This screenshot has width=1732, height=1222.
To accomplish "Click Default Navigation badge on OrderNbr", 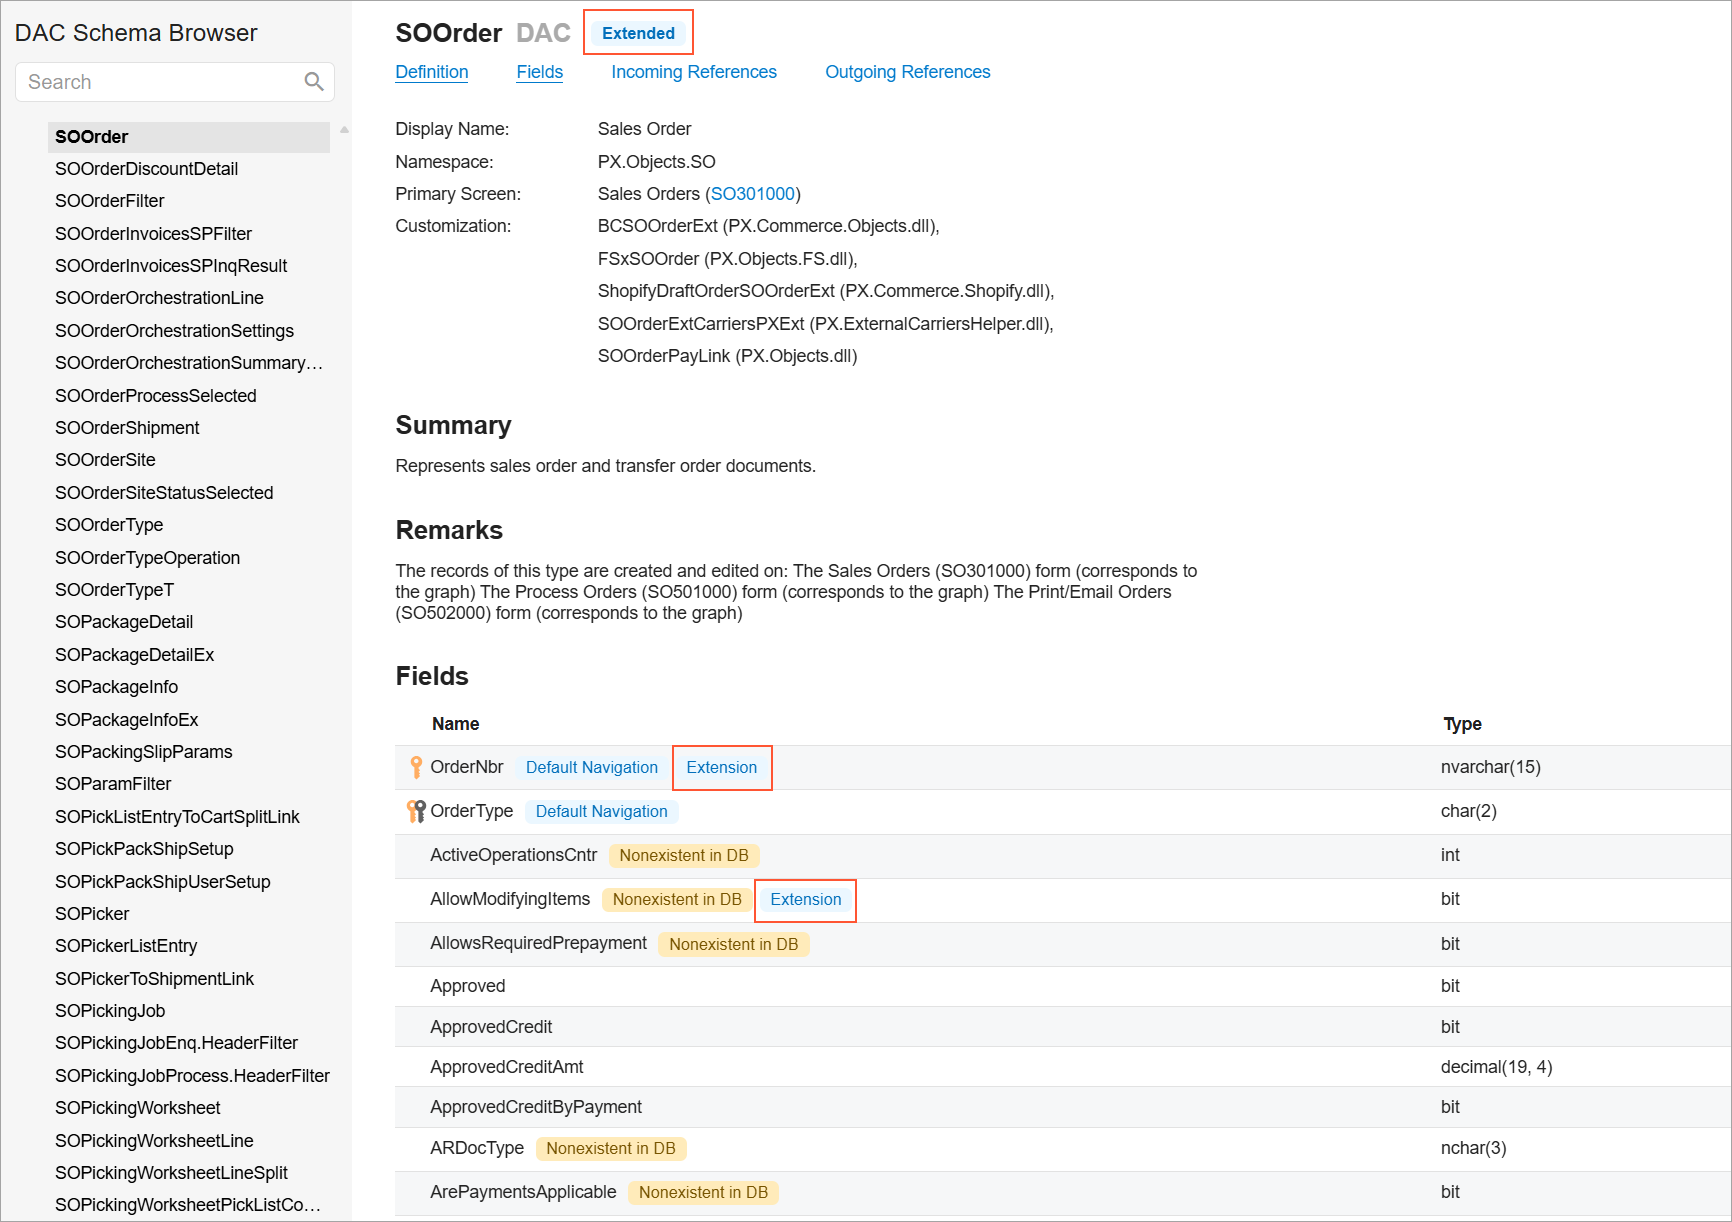I will pyautogui.click(x=592, y=767).
